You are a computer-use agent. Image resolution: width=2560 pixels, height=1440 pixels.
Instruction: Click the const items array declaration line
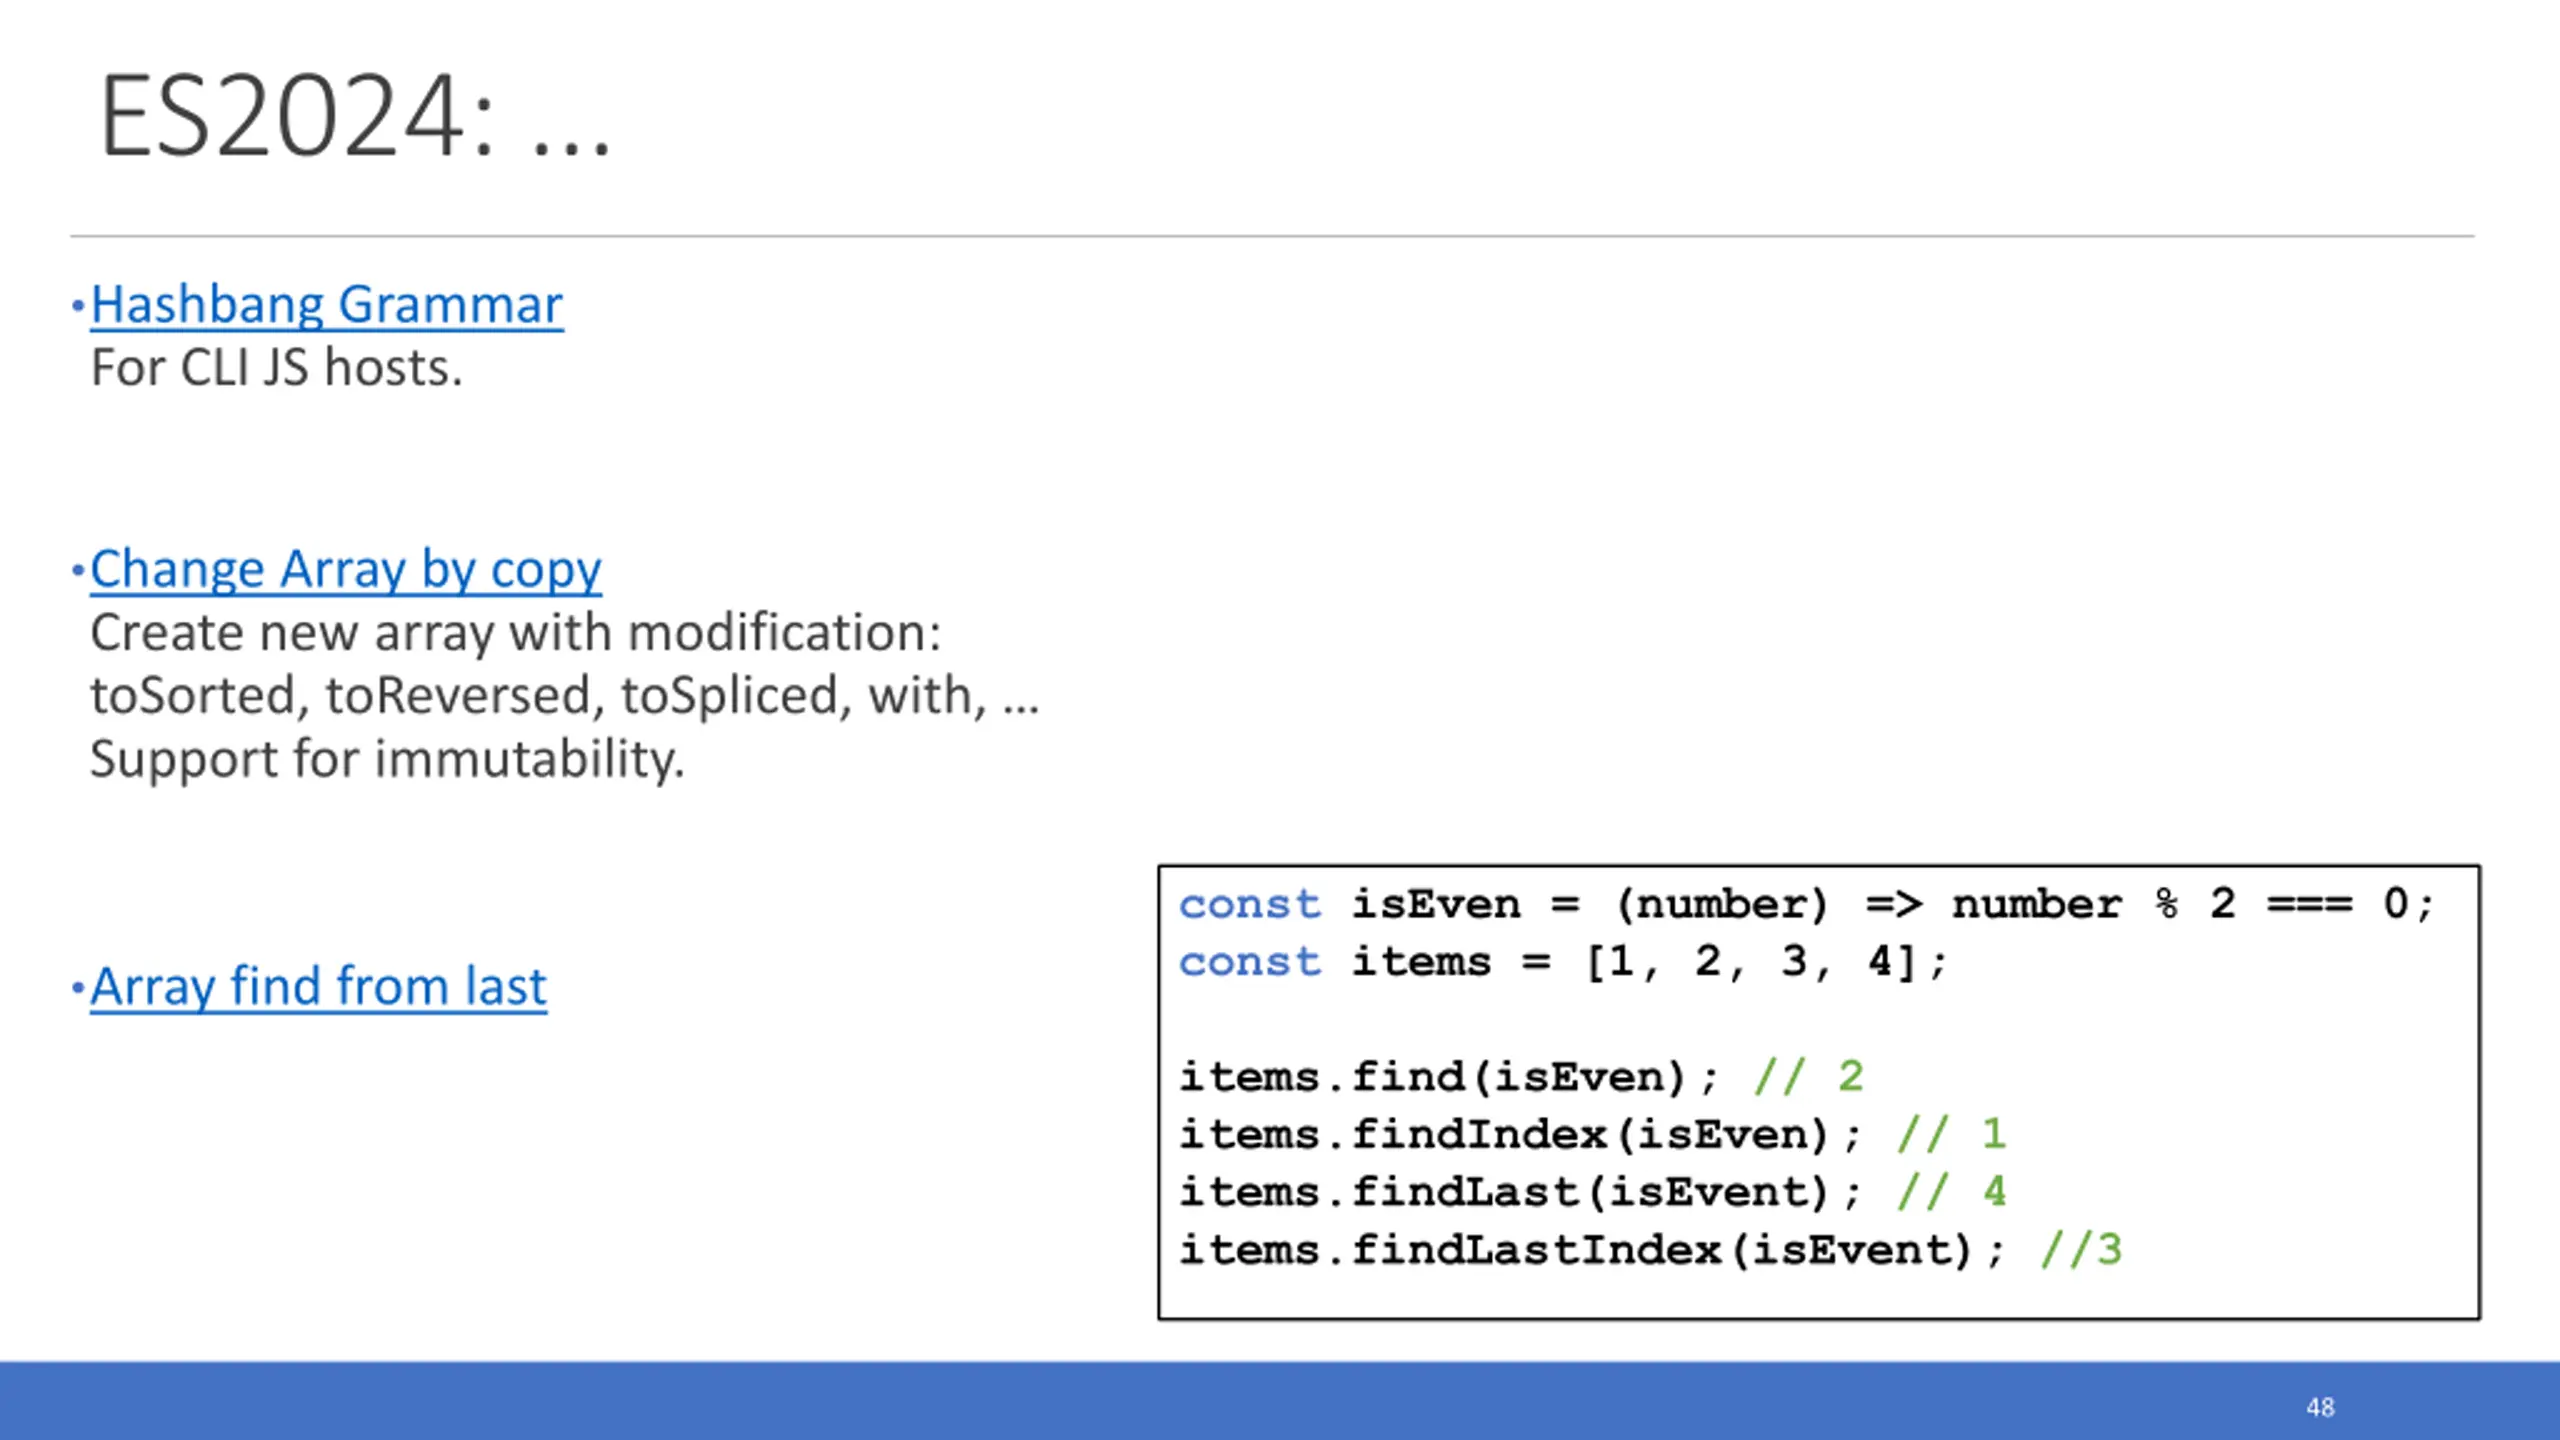click(x=1563, y=962)
